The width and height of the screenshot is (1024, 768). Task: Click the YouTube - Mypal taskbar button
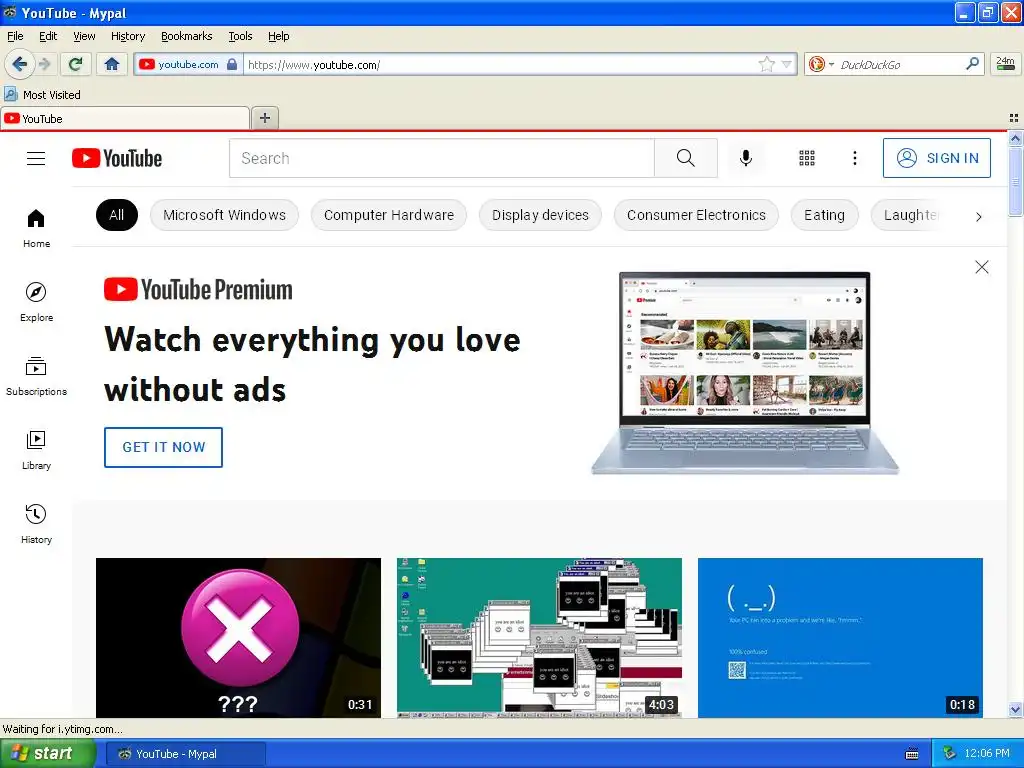[x=186, y=754]
